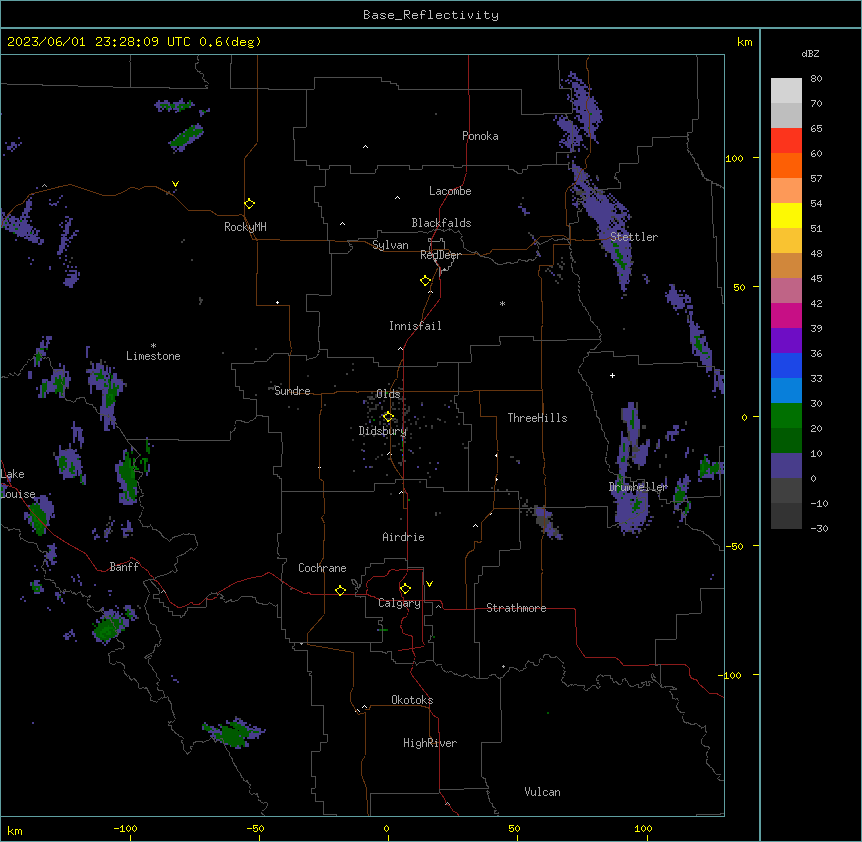Image resolution: width=862 pixels, height=842 pixels.
Task: Click the Cochrane town label
Action: (x=322, y=568)
